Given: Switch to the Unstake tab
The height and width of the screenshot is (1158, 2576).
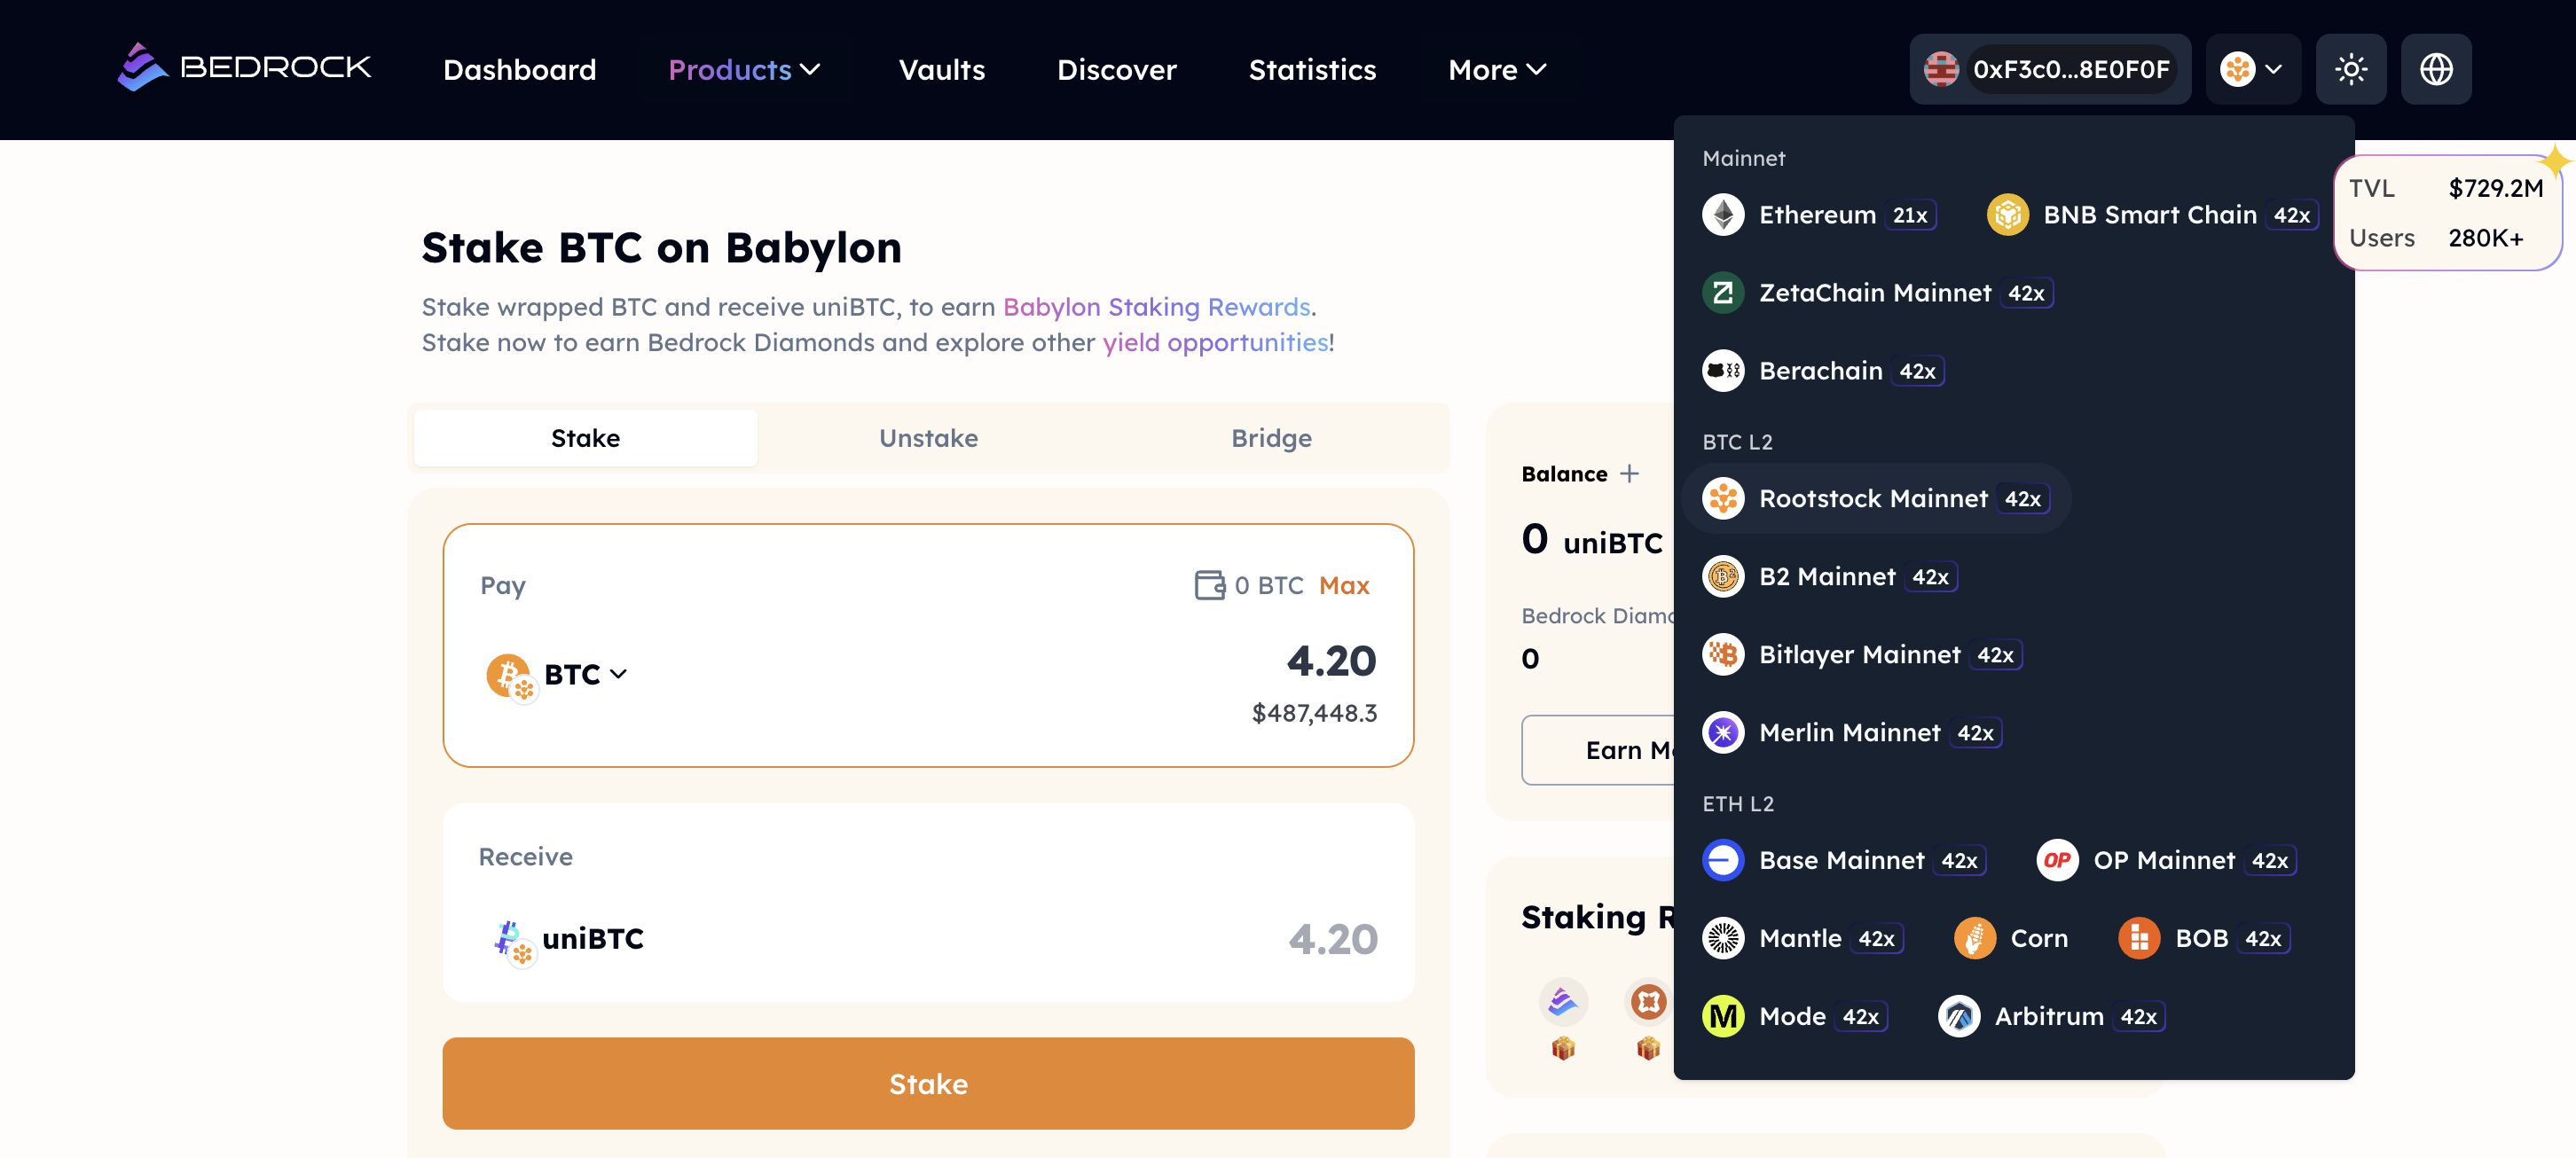Looking at the screenshot, I should tap(928, 438).
